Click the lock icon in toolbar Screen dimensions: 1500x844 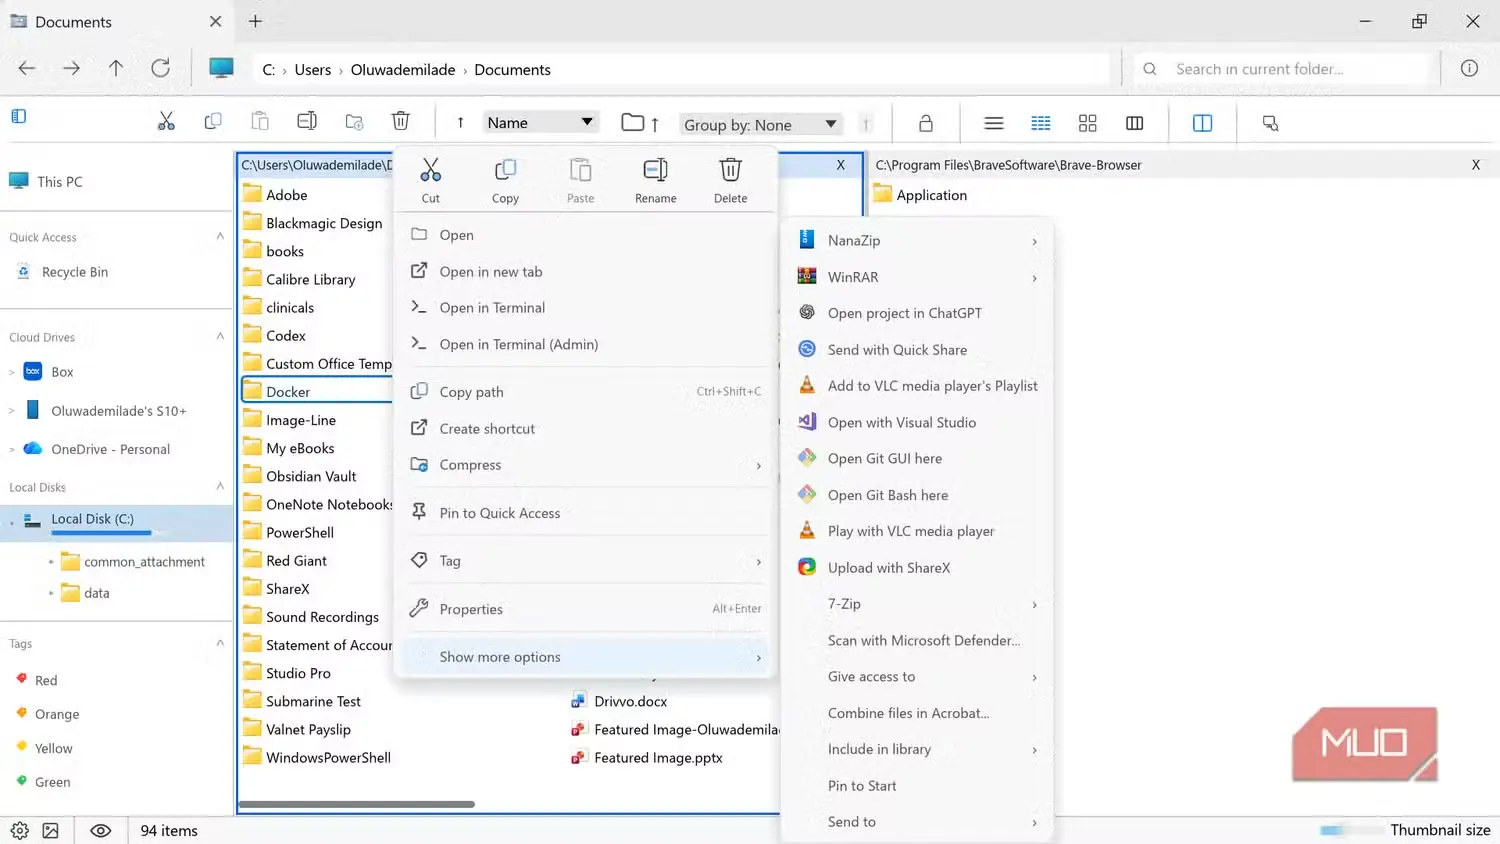point(925,123)
